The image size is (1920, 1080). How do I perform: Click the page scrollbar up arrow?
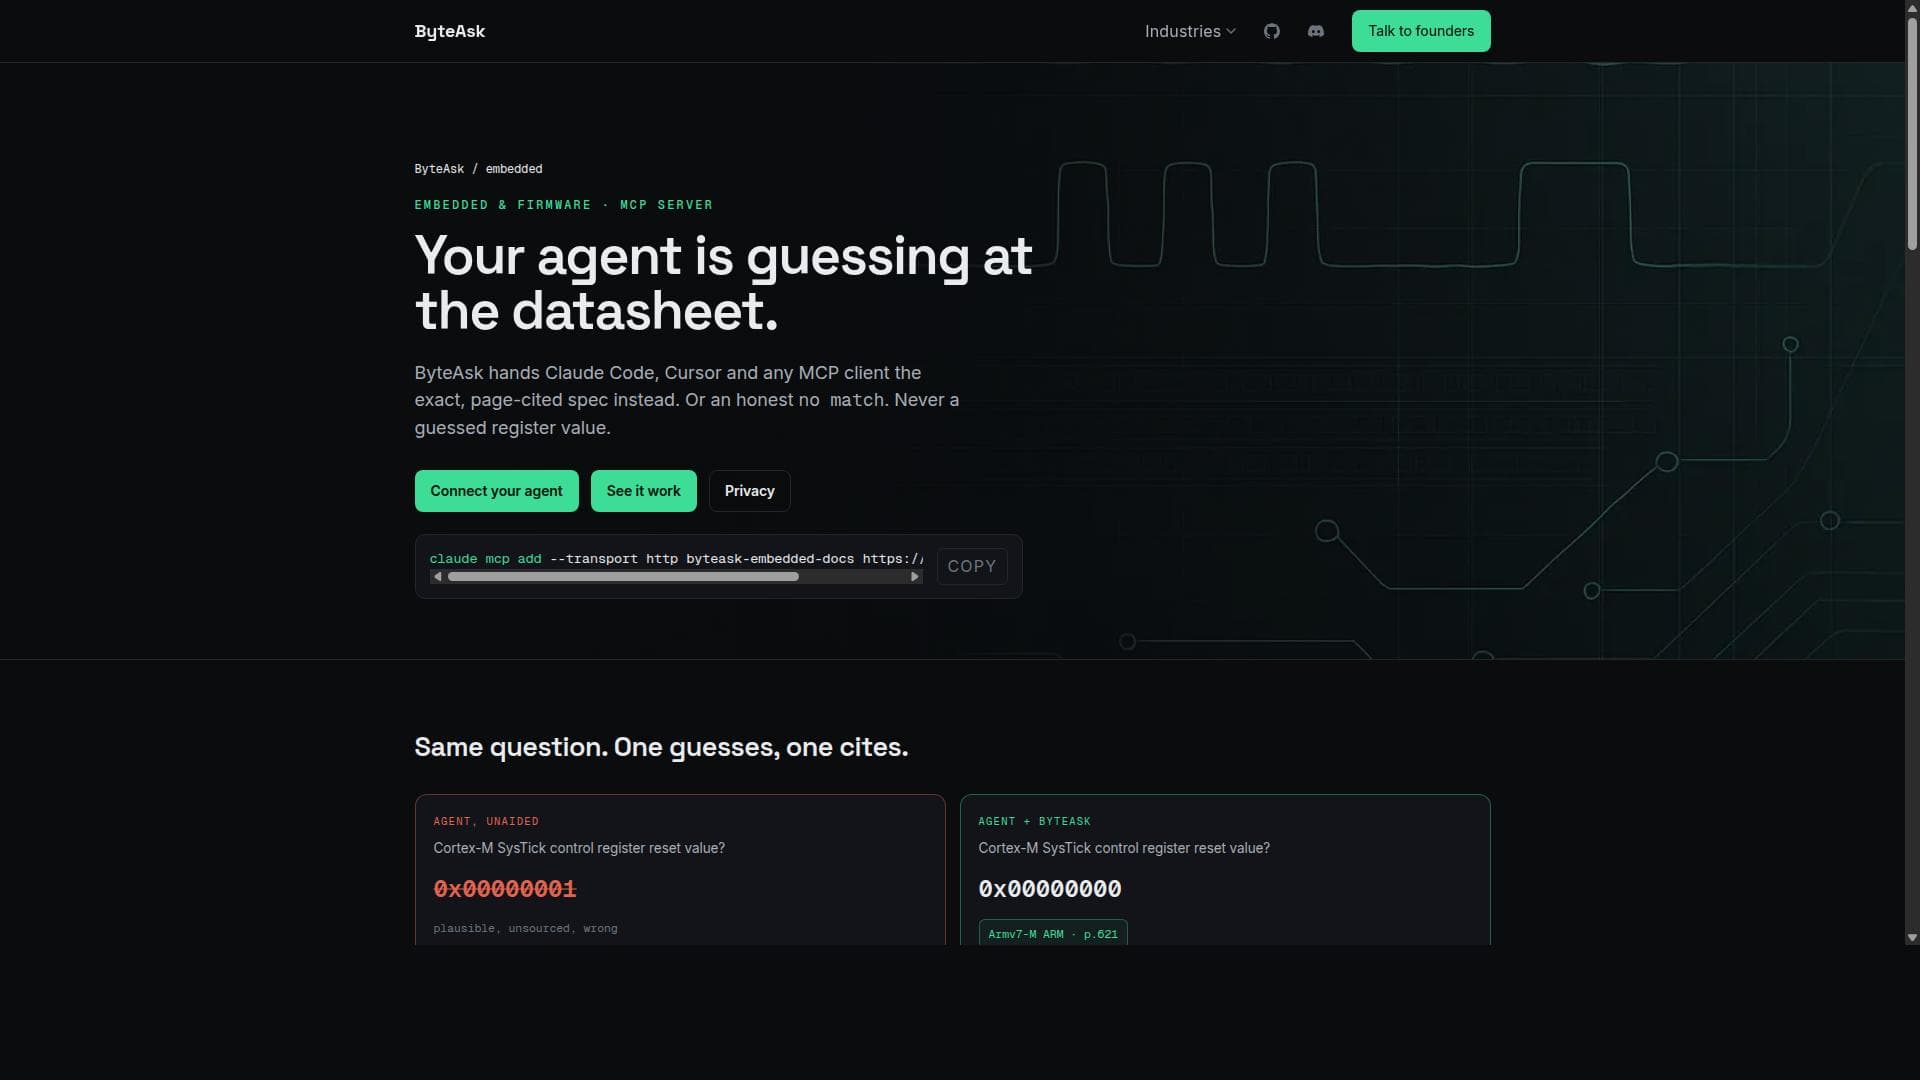1912,7
